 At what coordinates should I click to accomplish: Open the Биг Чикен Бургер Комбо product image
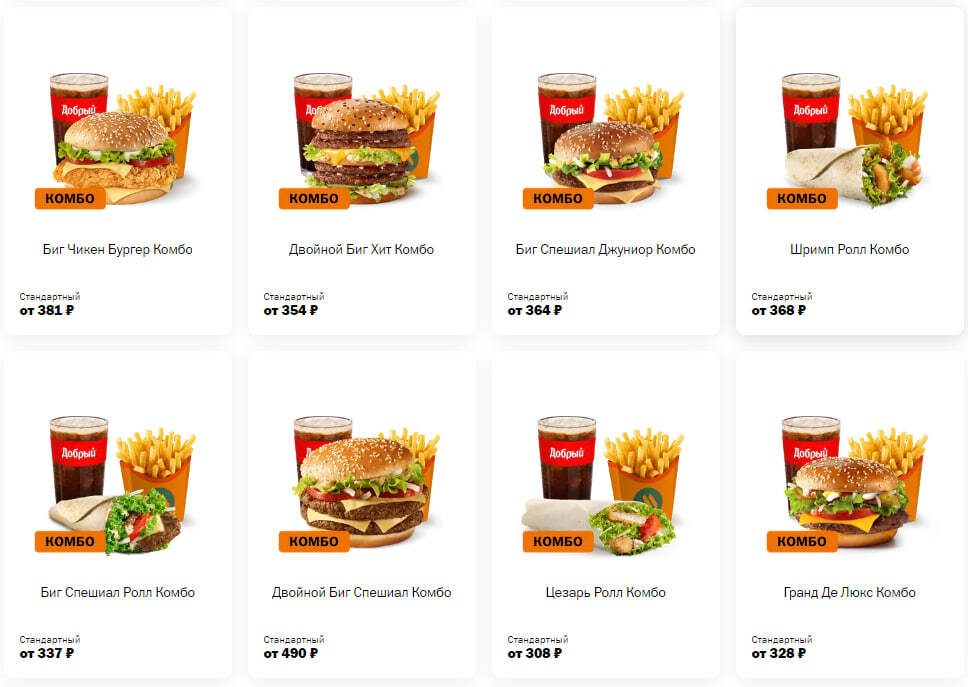[x=122, y=139]
